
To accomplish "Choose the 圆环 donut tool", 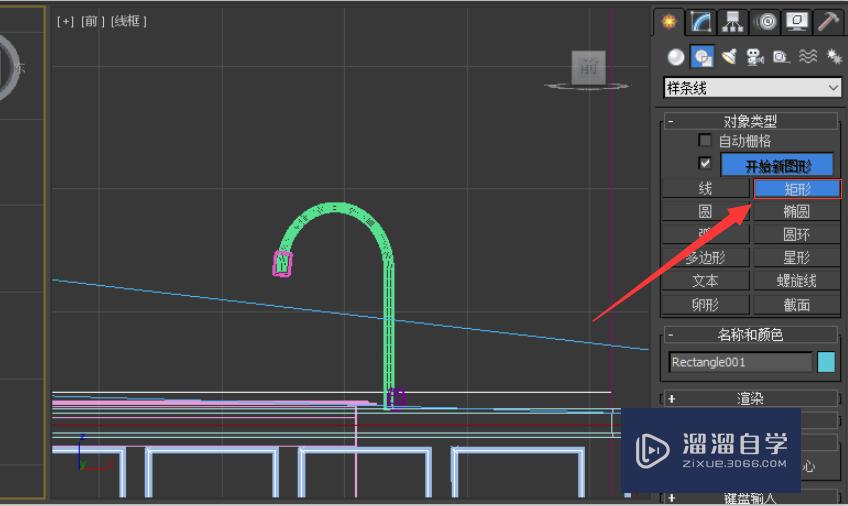I will 797,235.
